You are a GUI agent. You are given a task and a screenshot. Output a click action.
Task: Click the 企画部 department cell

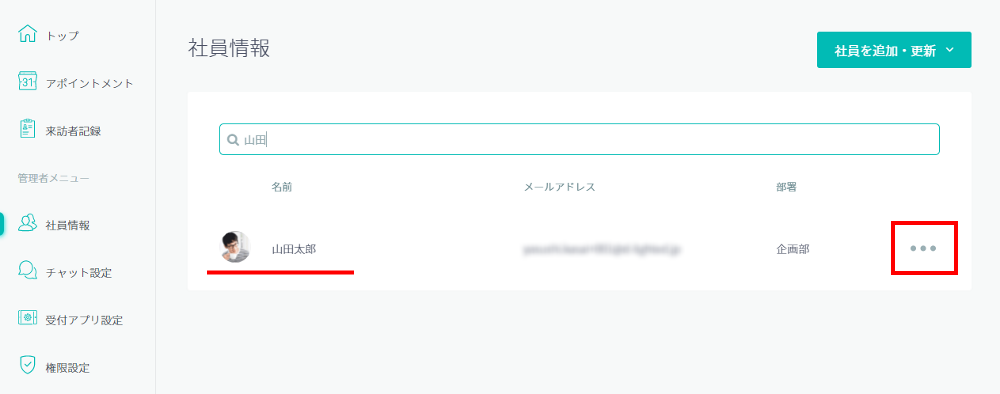[789, 249]
